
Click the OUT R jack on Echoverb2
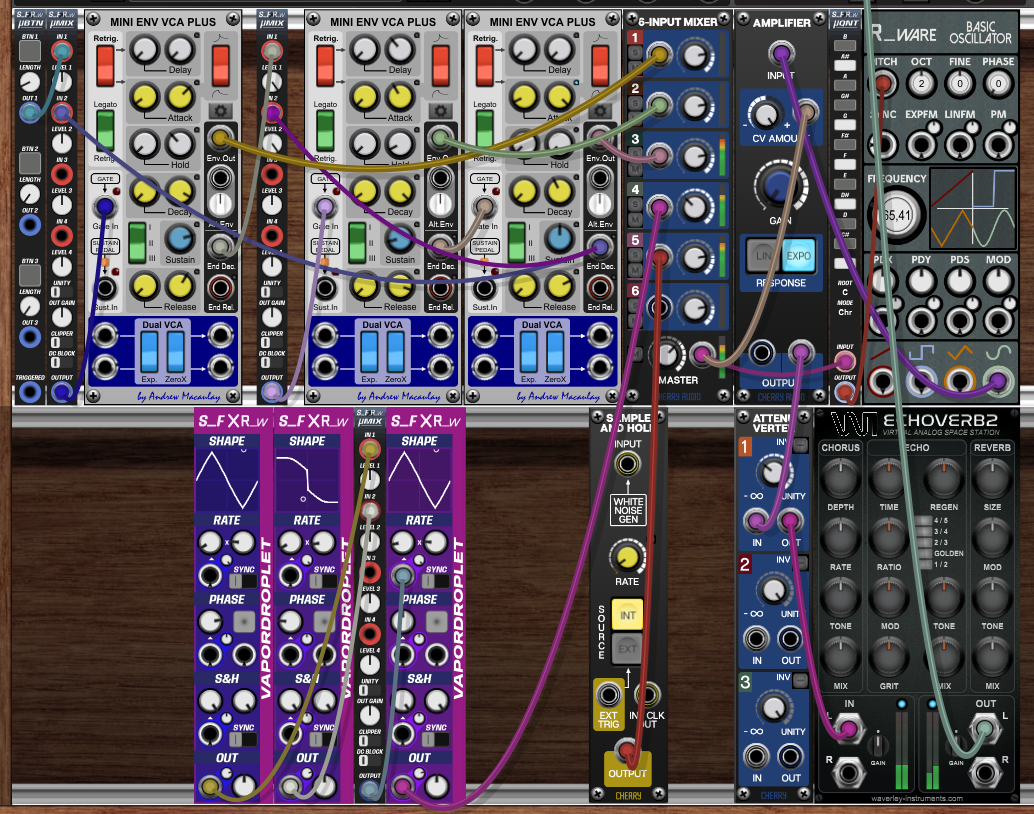pyautogui.click(x=985, y=772)
